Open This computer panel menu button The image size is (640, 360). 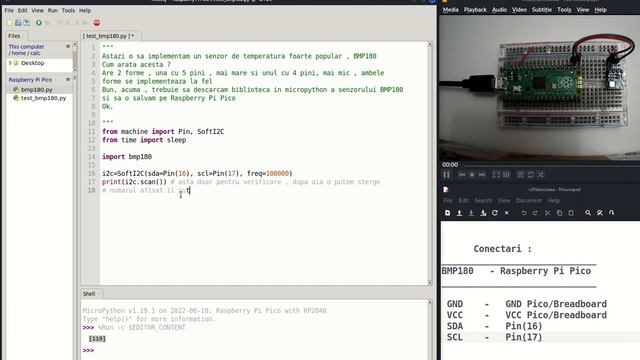click(68, 47)
